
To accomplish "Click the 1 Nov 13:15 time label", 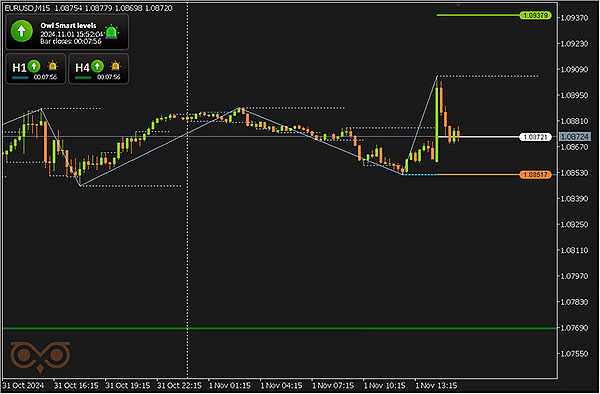I will [436, 386].
